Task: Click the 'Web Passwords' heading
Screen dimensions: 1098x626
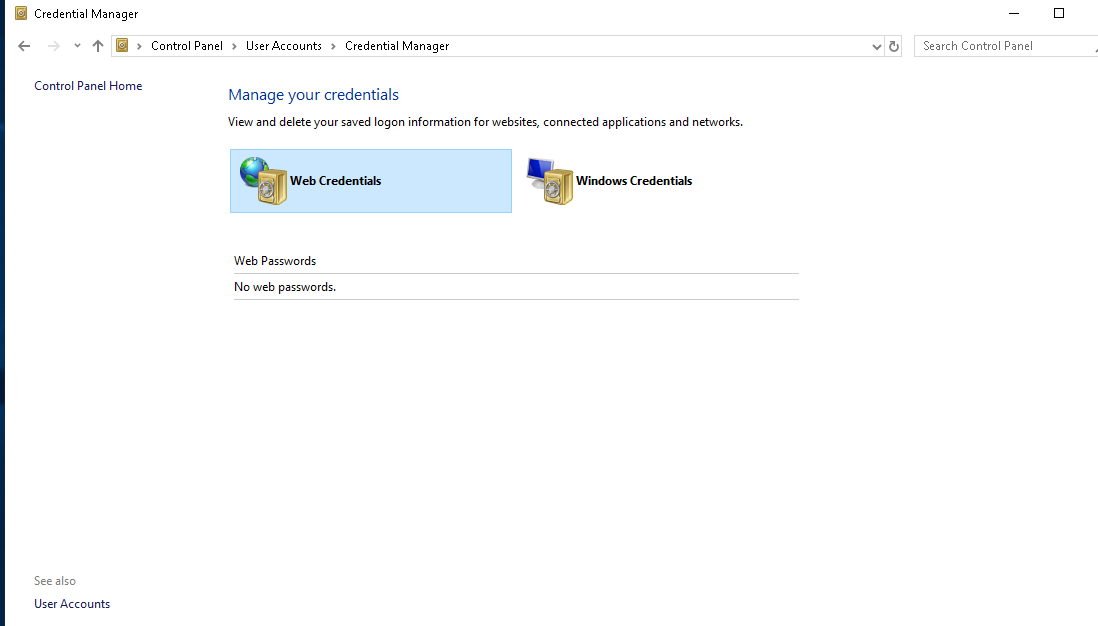Action: click(x=275, y=260)
